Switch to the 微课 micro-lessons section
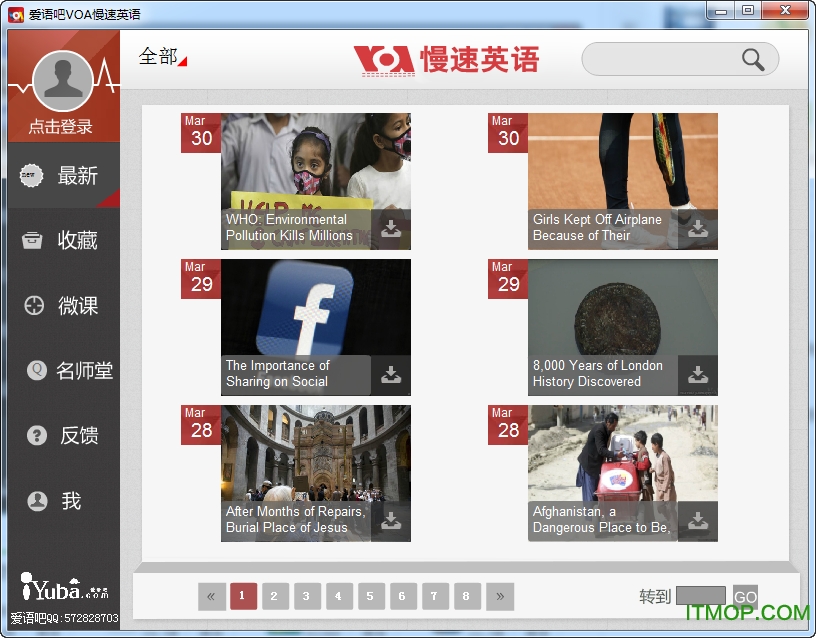 pos(63,305)
